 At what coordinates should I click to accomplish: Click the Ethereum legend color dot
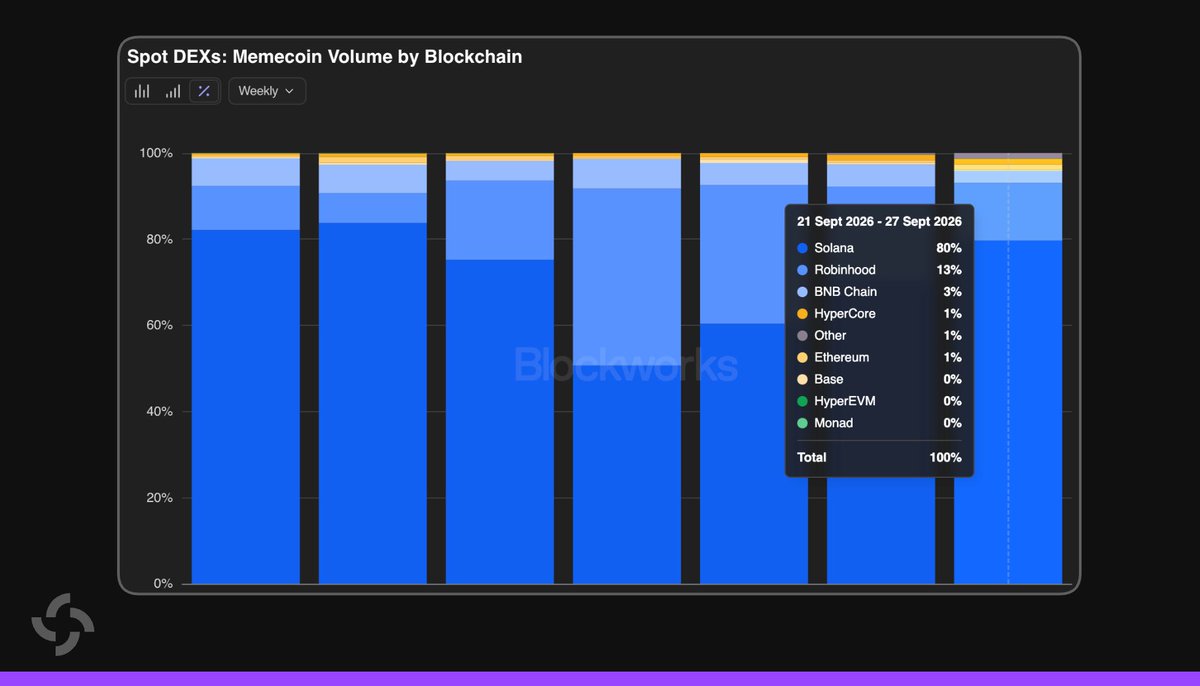[802, 358]
